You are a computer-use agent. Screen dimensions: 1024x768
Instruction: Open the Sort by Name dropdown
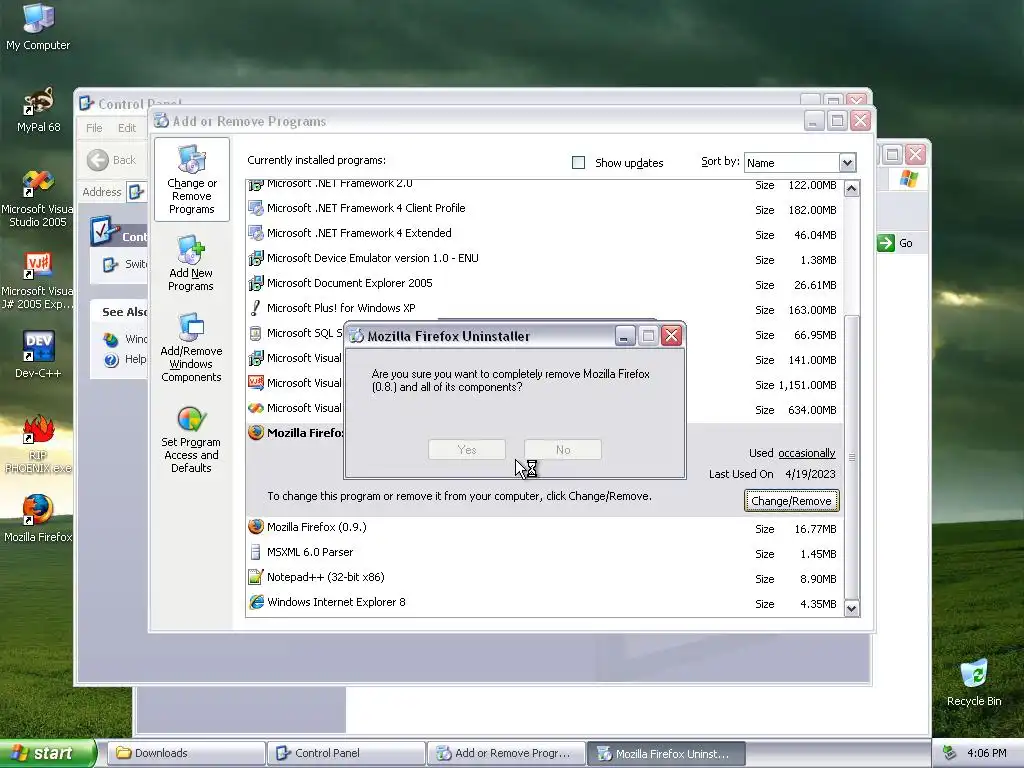pyautogui.click(x=847, y=163)
